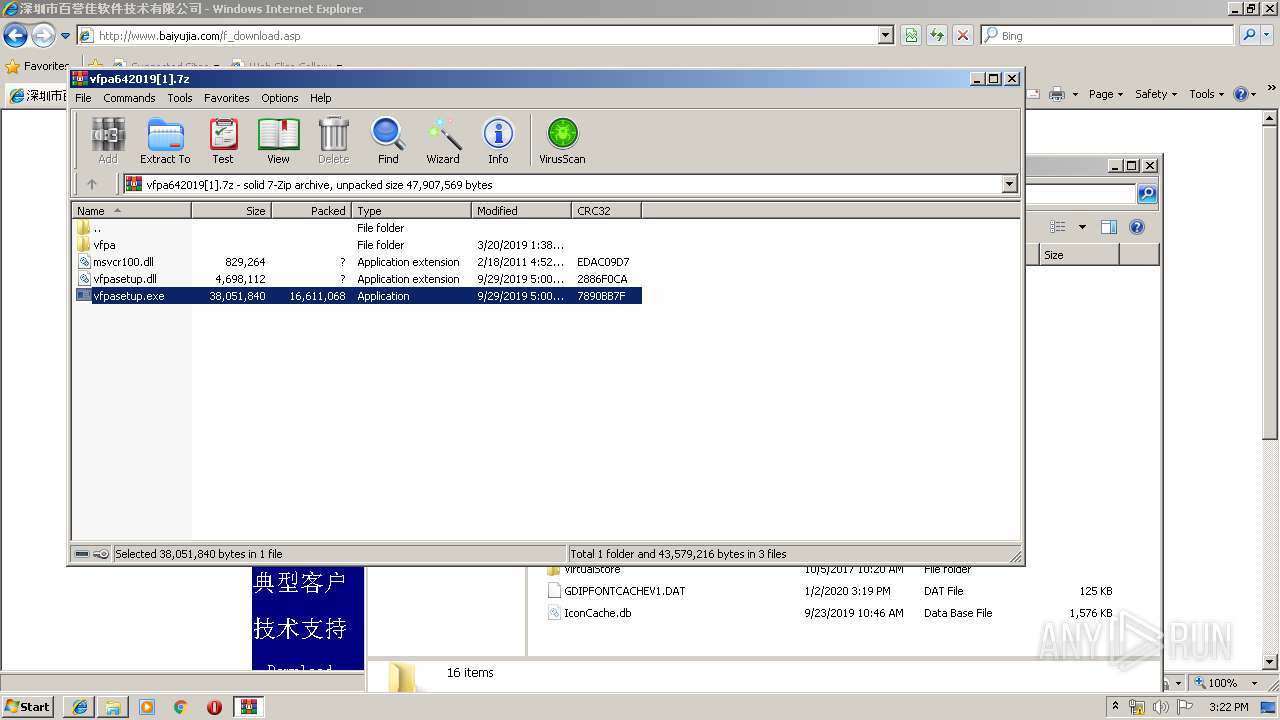
Task: Open Chrome from the taskbar
Action: [181, 707]
